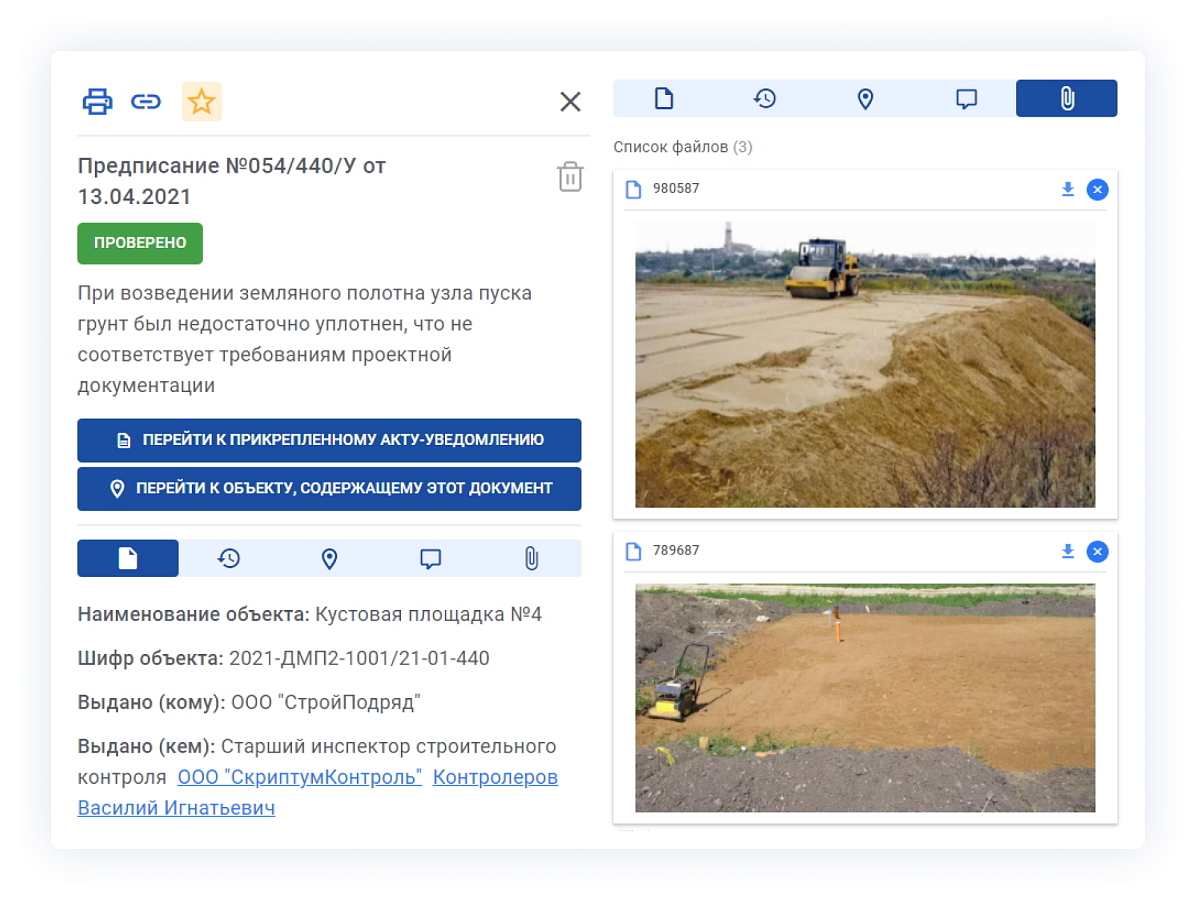1196x900 pixels.
Task: Print the prescription document
Action: [x=98, y=101]
